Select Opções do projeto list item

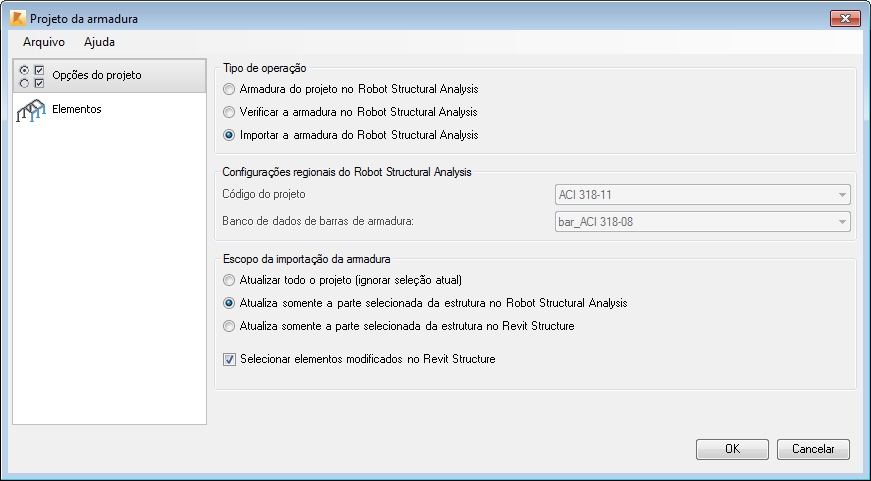click(x=109, y=76)
